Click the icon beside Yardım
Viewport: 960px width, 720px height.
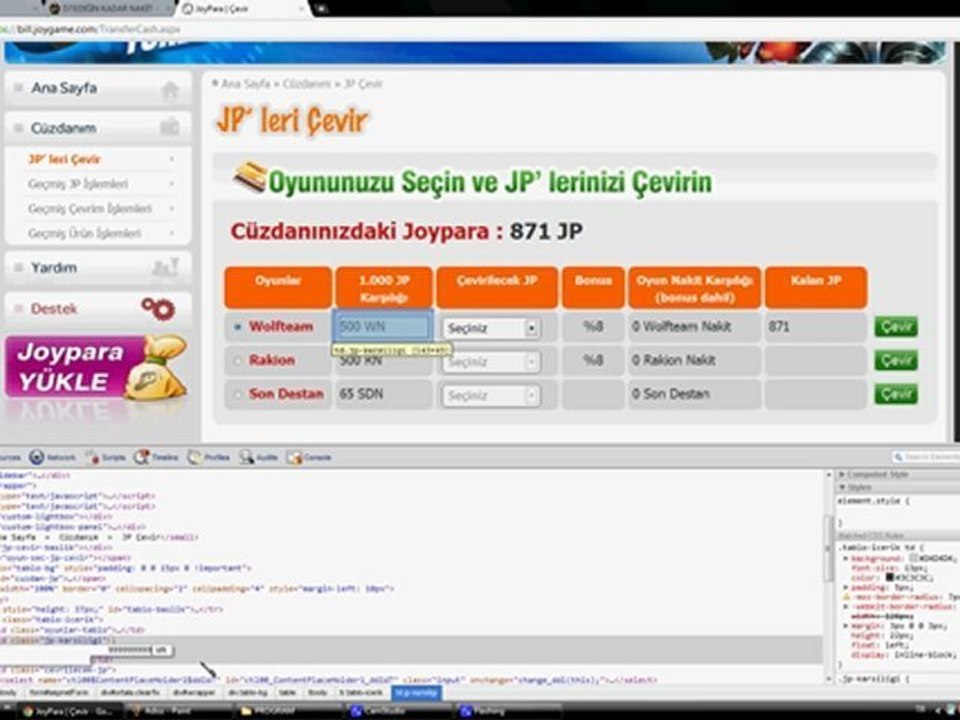point(165,267)
